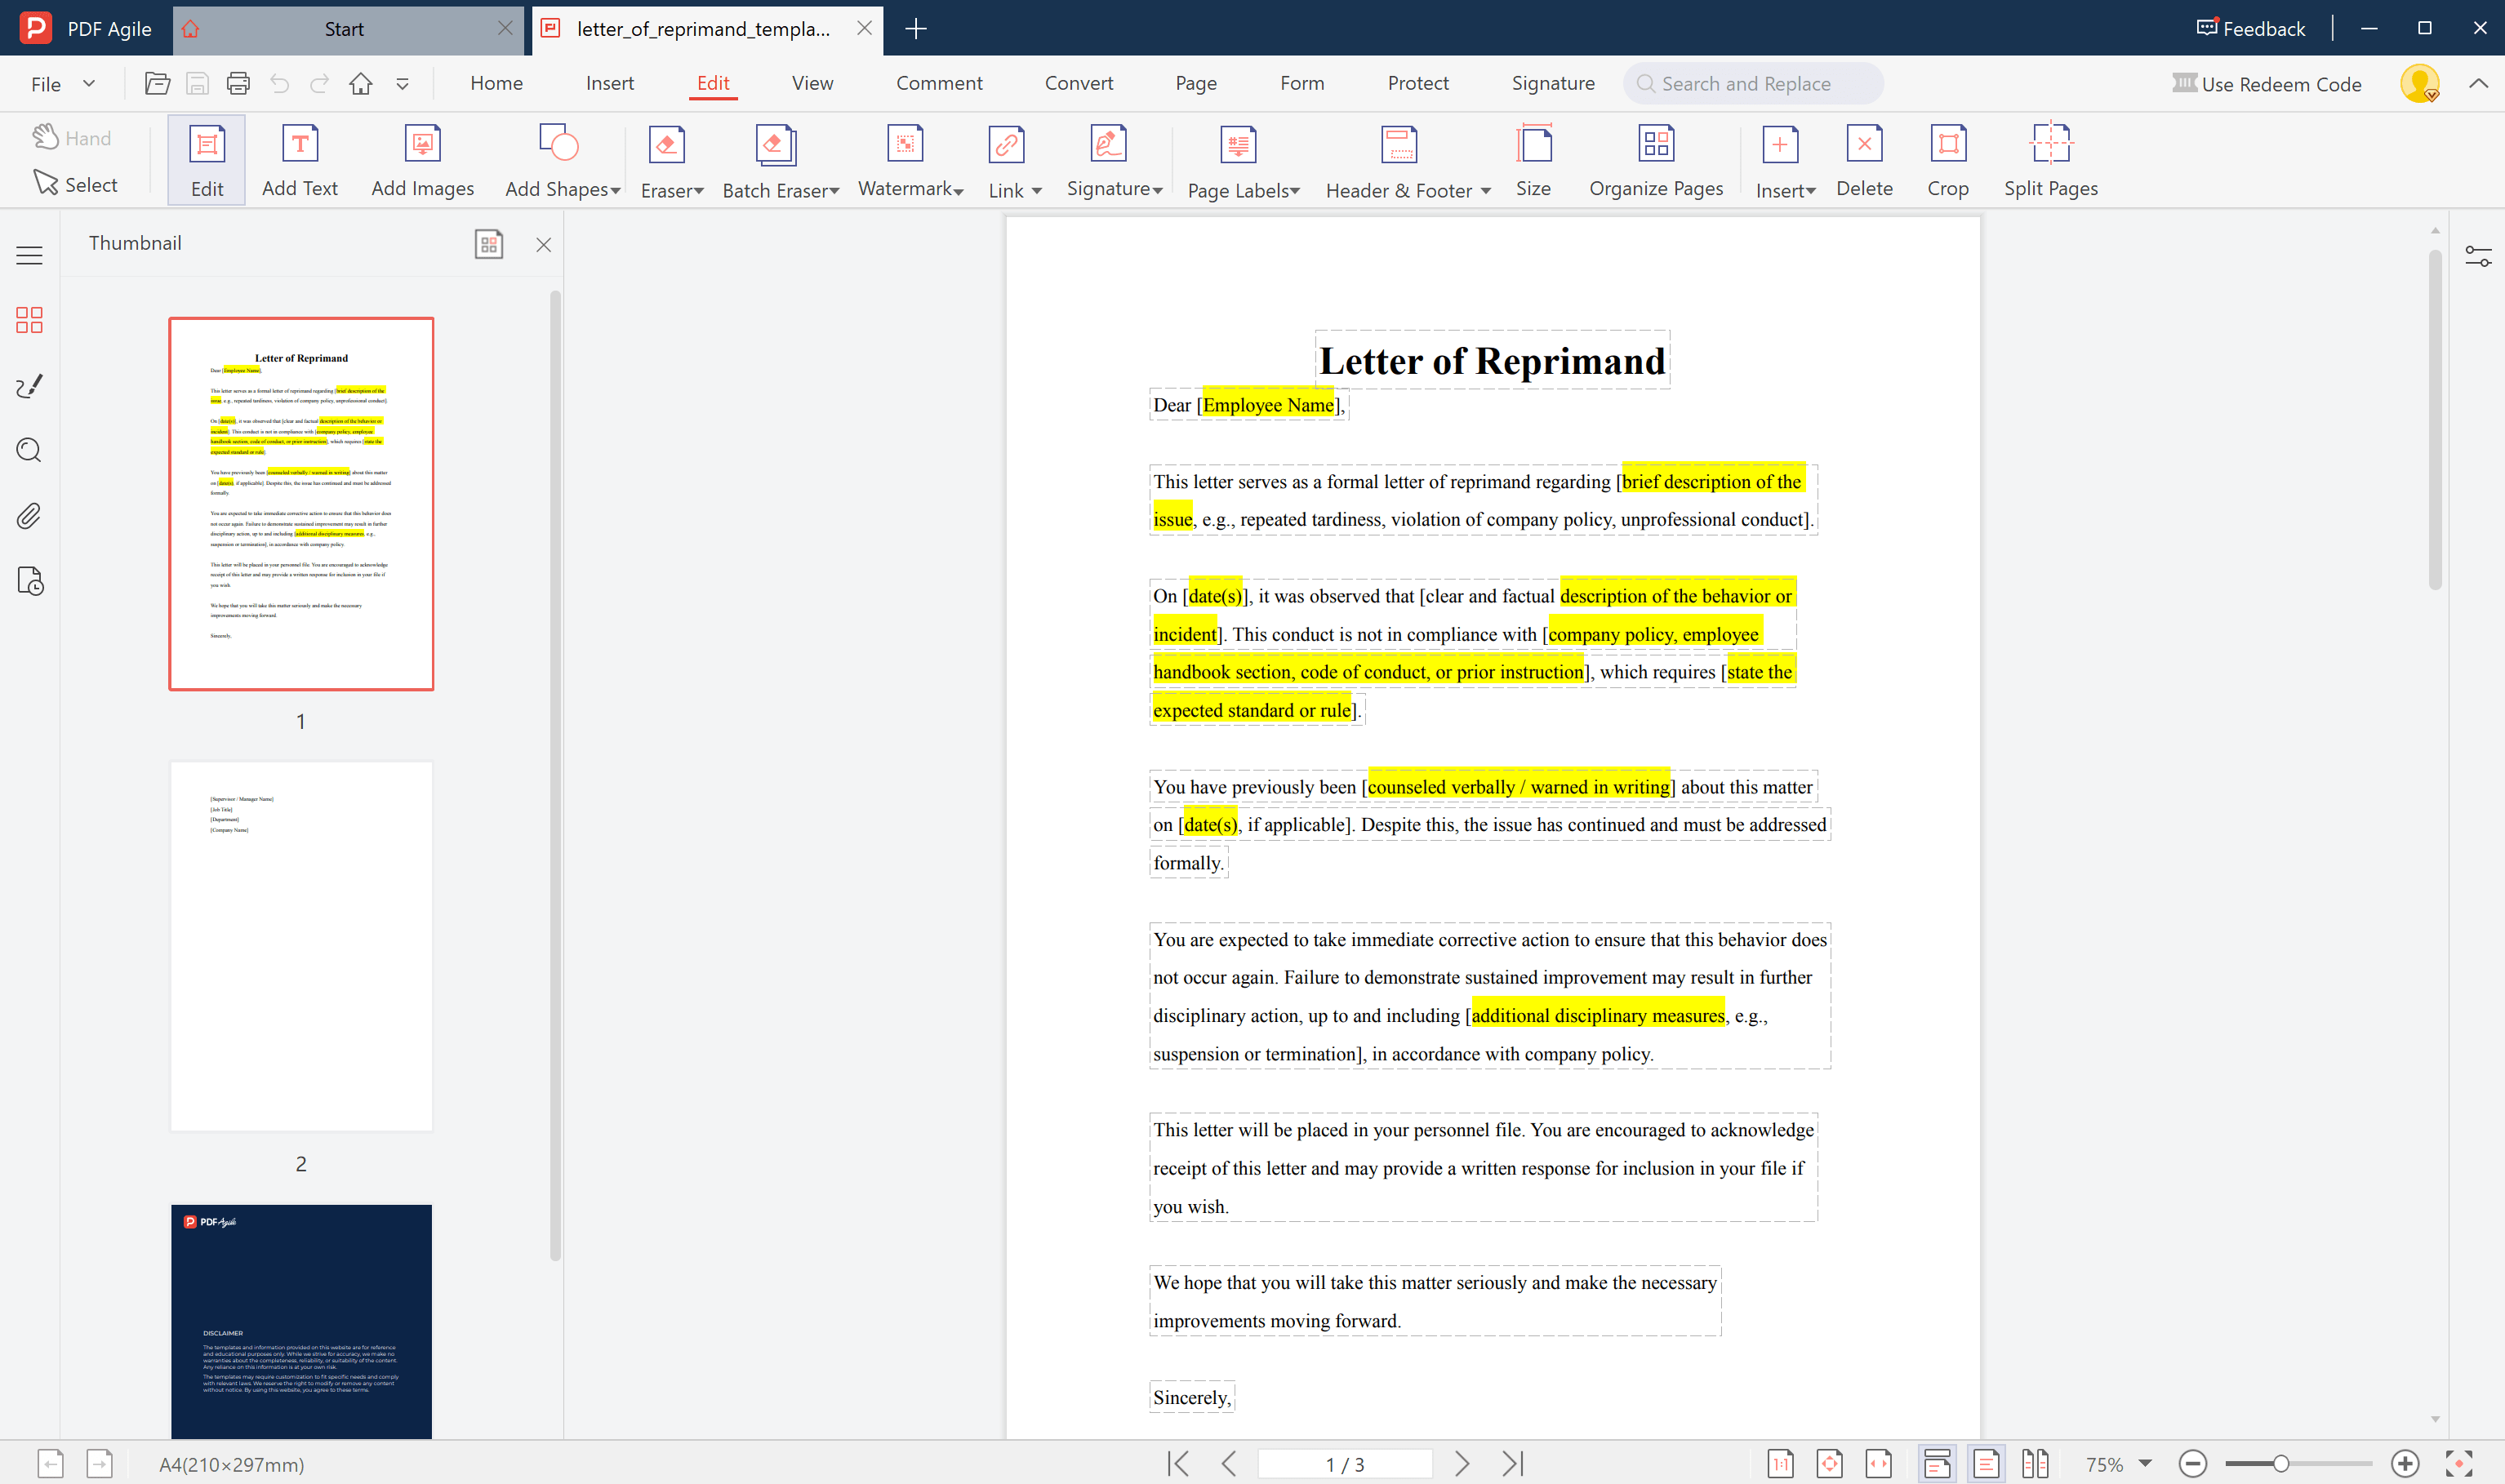This screenshot has width=2505, height=1484.
Task: Select the Split Pages tool
Action: coord(2050,160)
